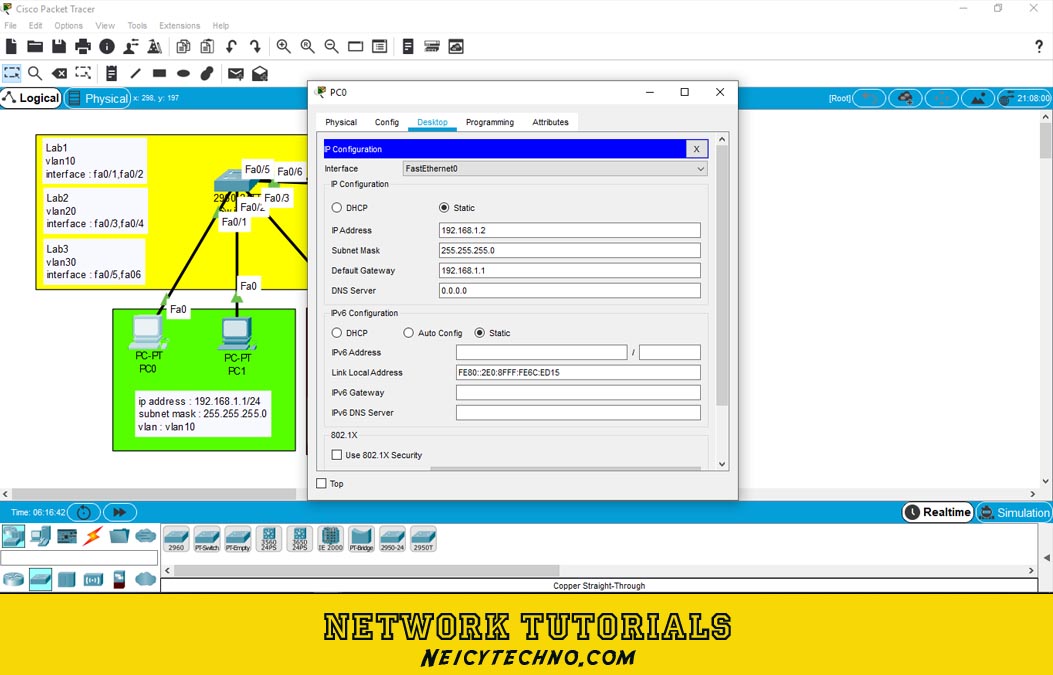This screenshot has width=1053, height=675.
Task: Switch to the Programming tab in PC0
Action: tap(490, 122)
